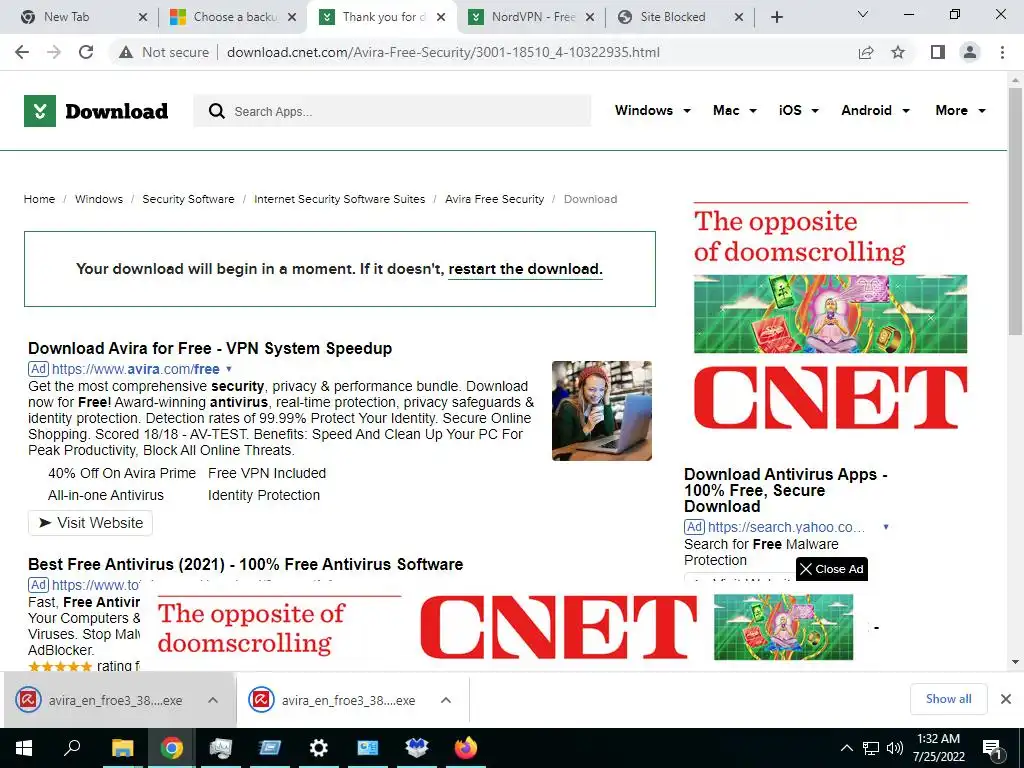Open the Free VPN Included link
The height and width of the screenshot is (768, 1024).
click(x=267, y=473)
